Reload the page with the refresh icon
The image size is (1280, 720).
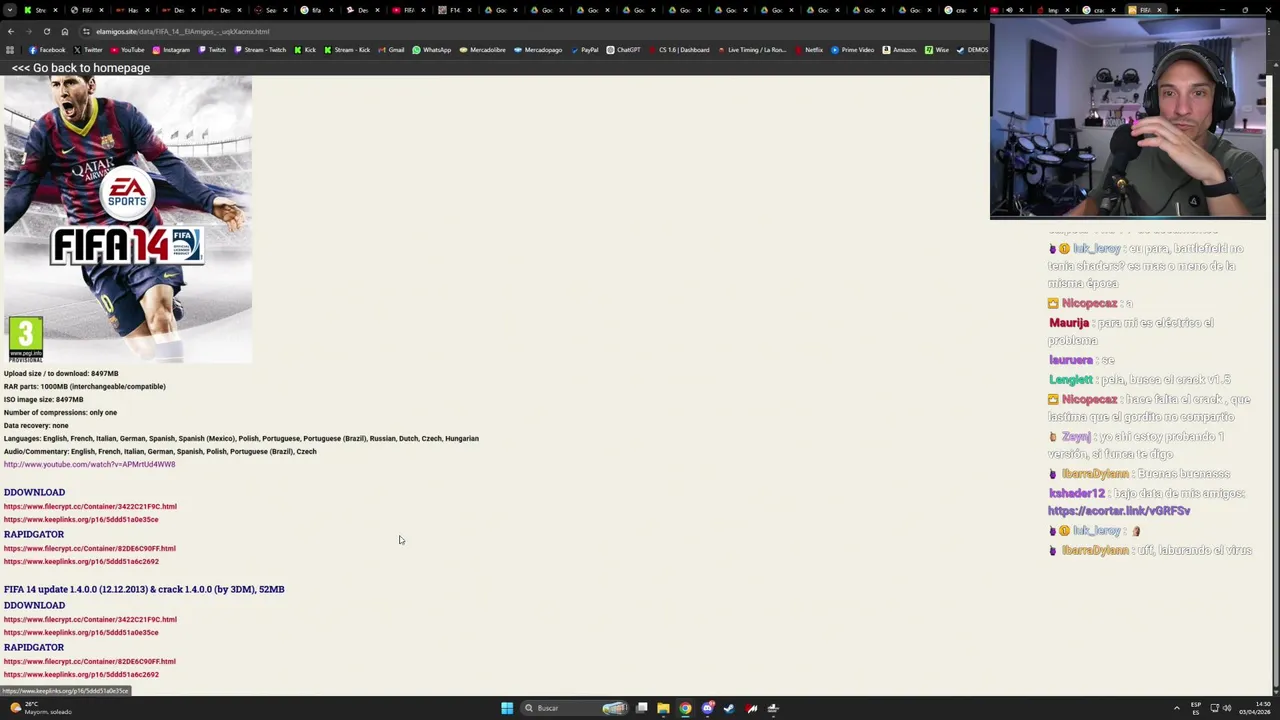coord(46,31)
